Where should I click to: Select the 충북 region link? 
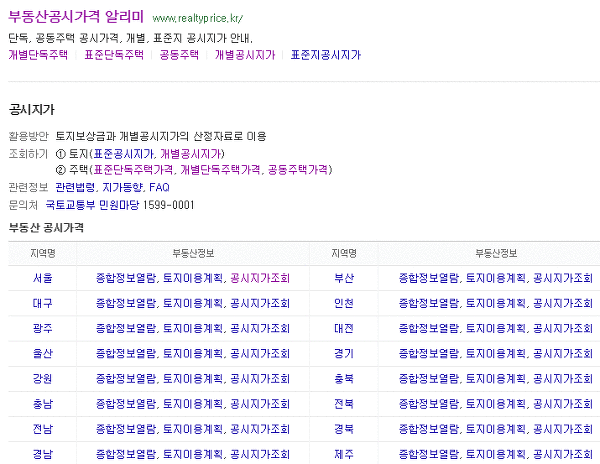[x=344, y=379]
